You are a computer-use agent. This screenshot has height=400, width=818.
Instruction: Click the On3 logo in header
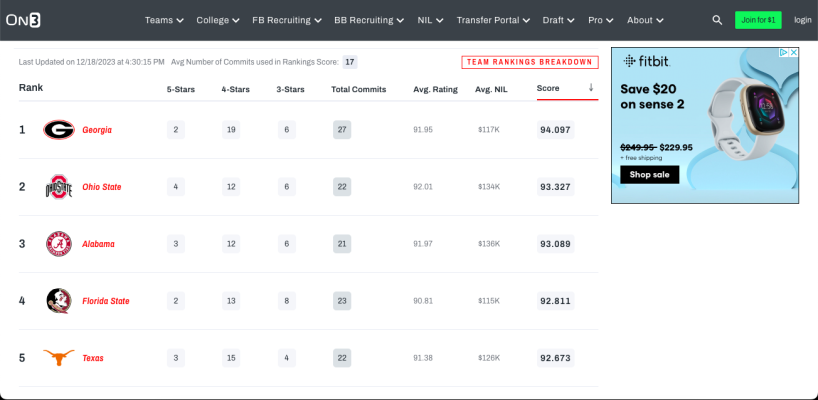point(23,20)
